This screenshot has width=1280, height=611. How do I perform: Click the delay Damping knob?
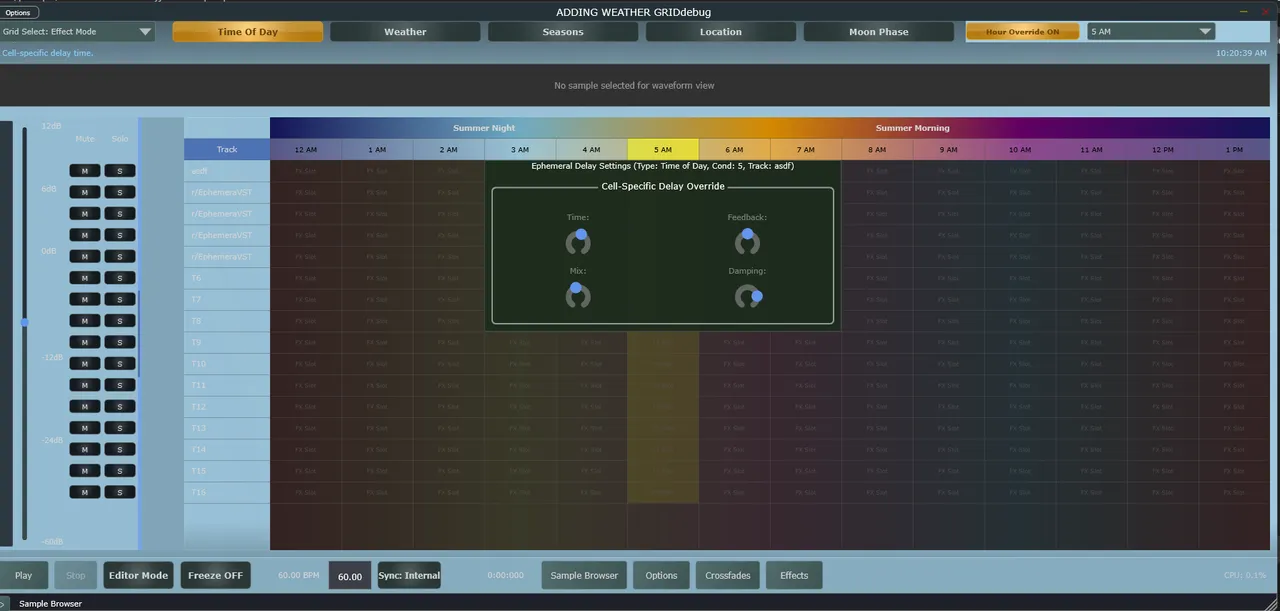click(x=747, y=296)
